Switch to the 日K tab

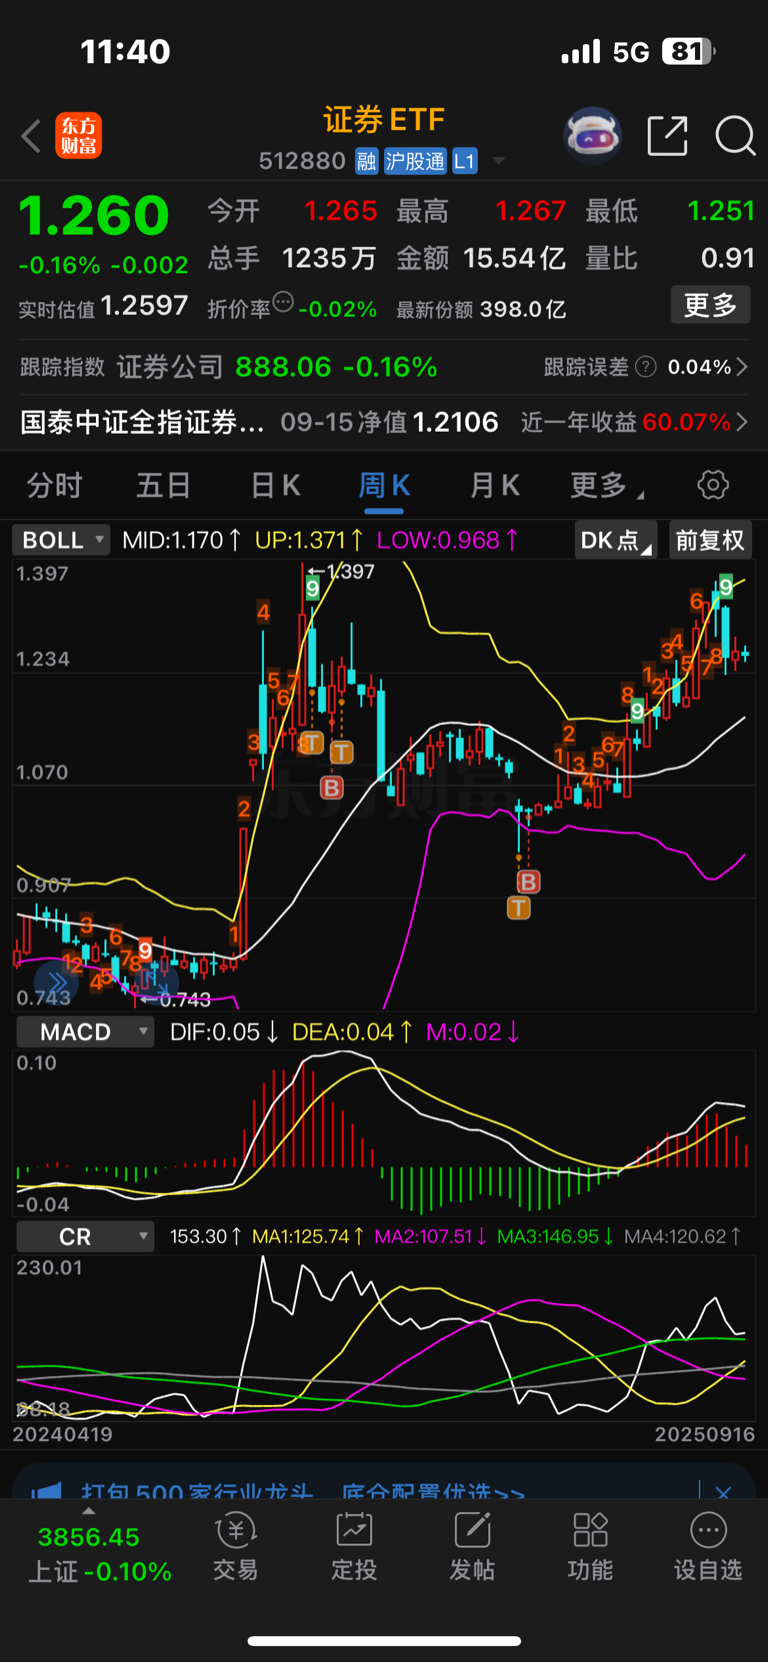coord(275,486)
